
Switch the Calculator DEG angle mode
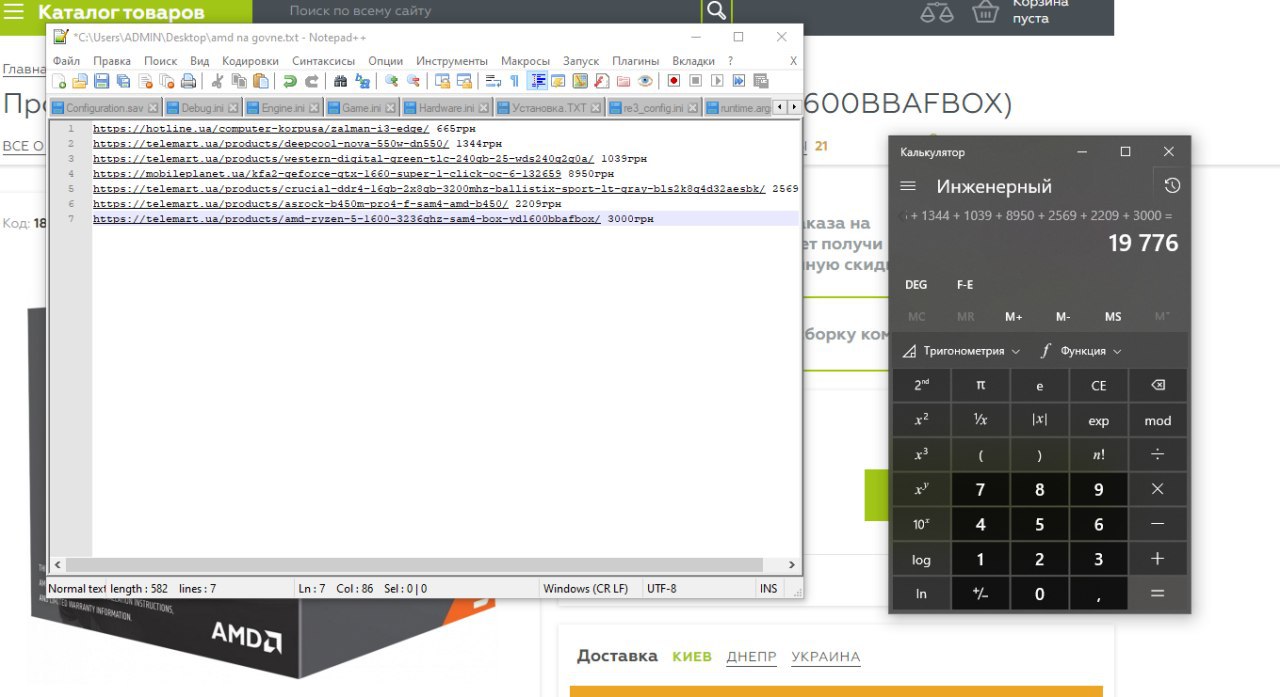coord(916,285)
